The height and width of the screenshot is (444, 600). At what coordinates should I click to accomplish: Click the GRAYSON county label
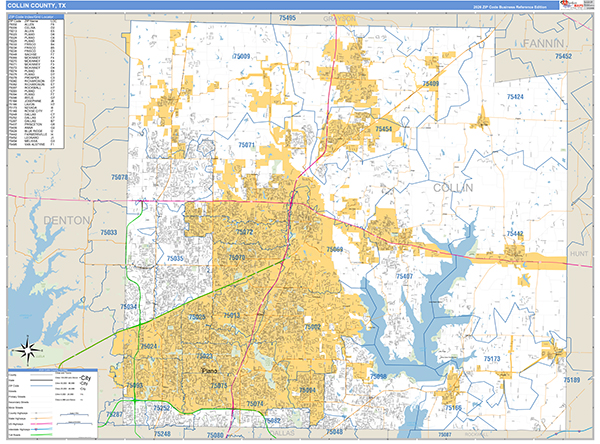(339, 18)
